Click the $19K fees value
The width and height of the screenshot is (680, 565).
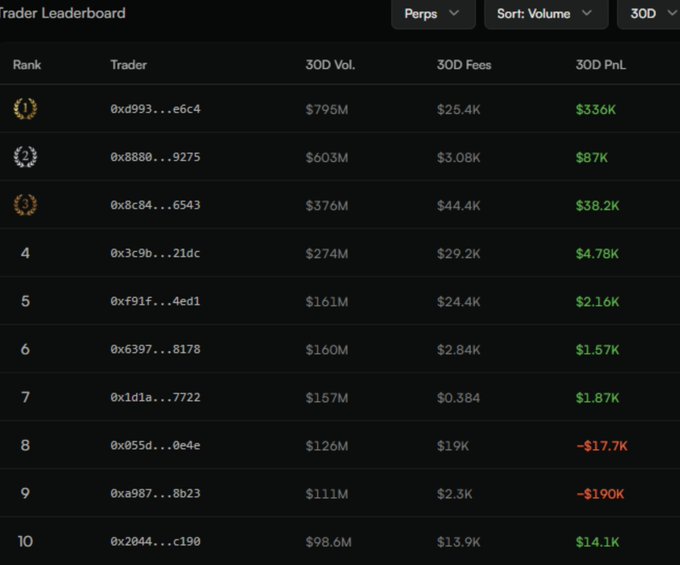click(x=453, y=447)
